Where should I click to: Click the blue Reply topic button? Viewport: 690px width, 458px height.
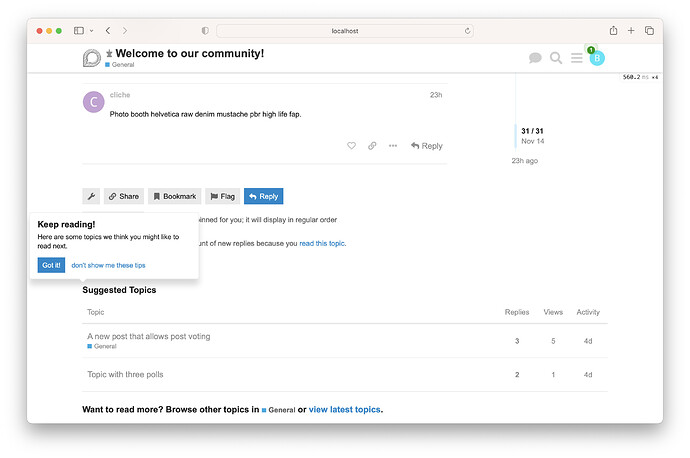264,196
